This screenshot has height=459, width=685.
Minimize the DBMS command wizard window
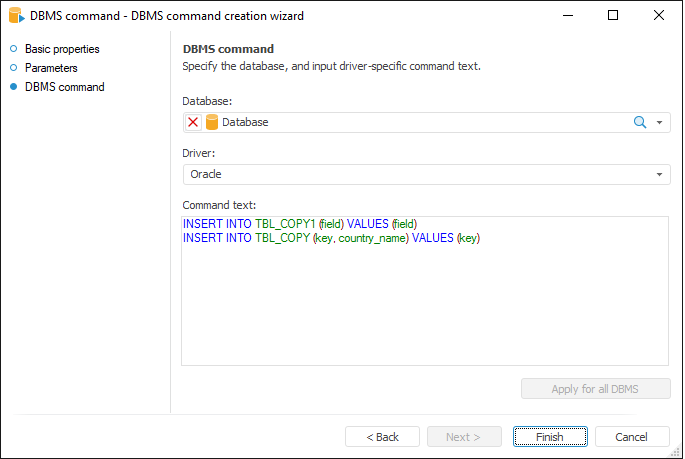(568, 16)
